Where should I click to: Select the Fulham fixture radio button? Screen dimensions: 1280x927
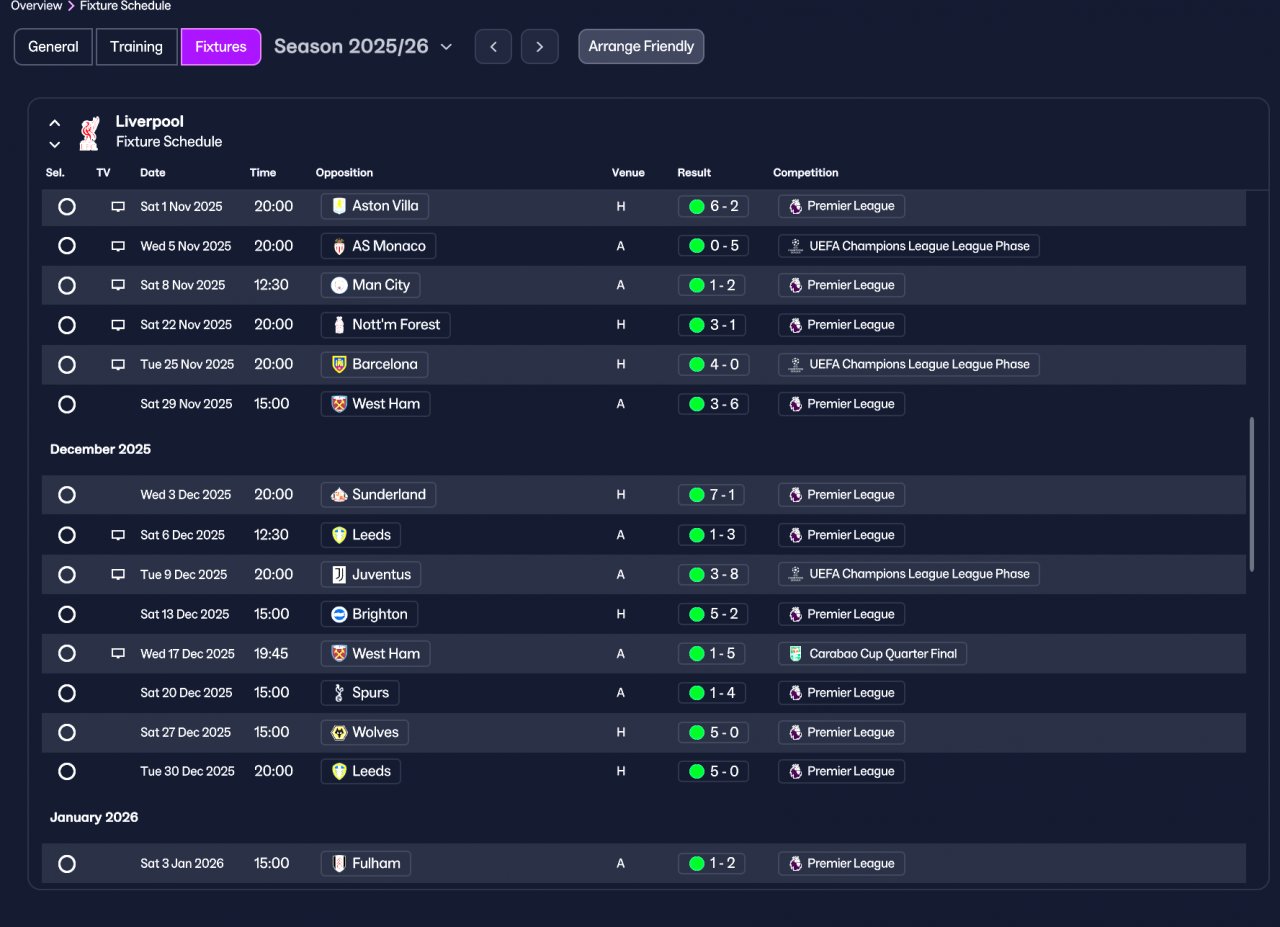click(x=67, y=864)
